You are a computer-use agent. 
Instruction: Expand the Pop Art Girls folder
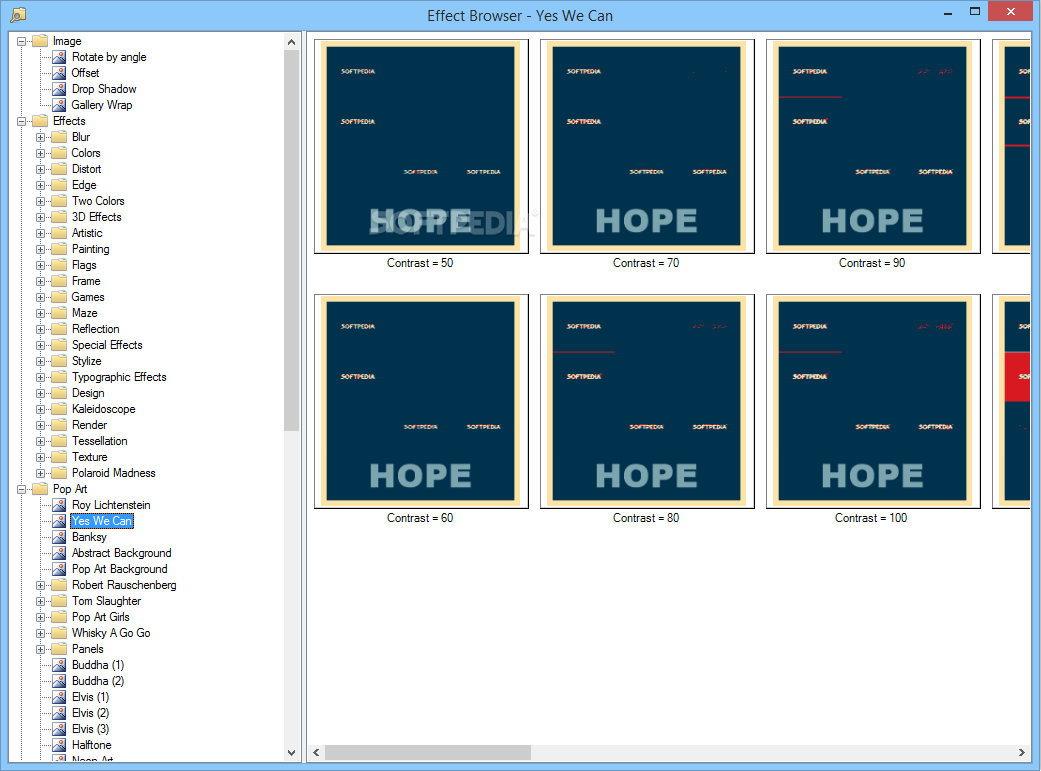(40, 618)
